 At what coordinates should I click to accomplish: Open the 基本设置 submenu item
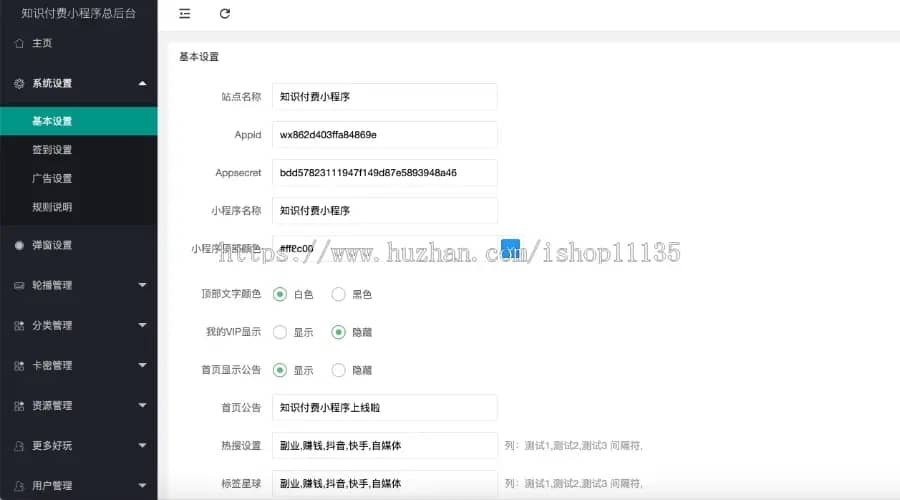point(79,121)
